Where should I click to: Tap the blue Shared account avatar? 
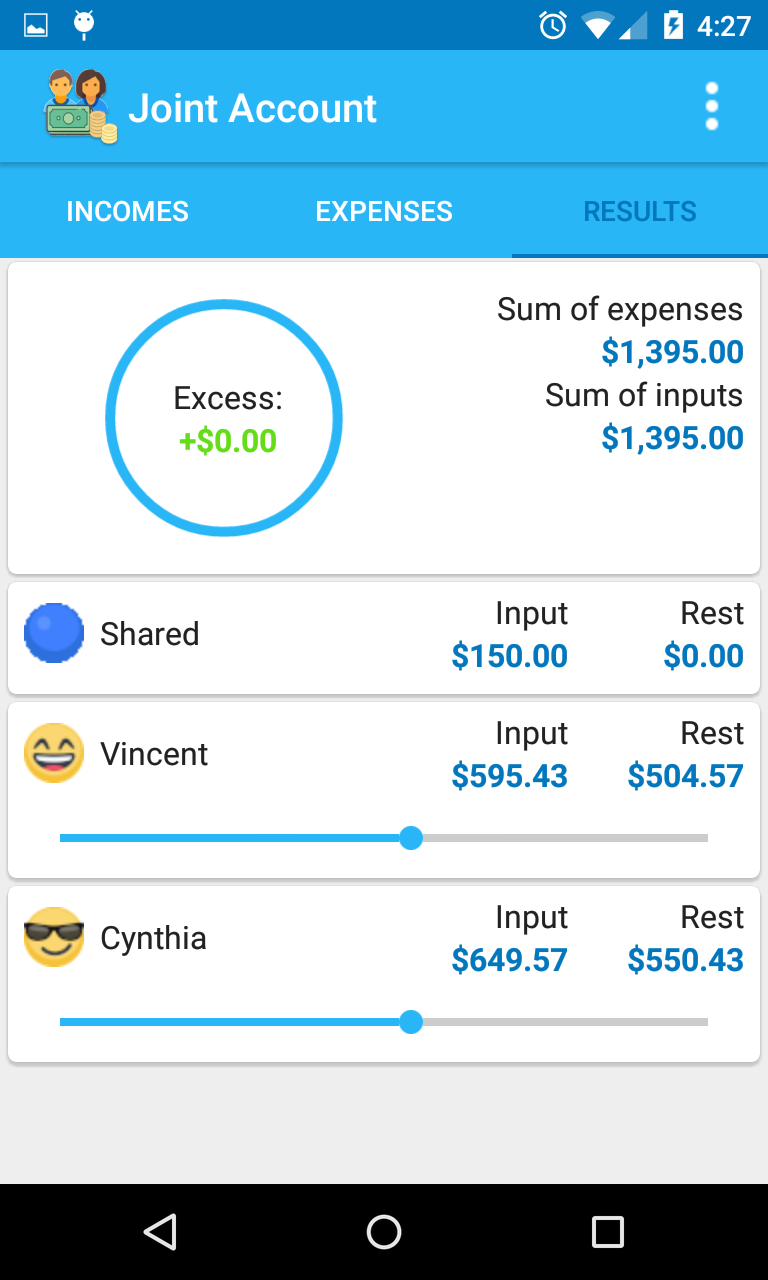coord(54,633)
